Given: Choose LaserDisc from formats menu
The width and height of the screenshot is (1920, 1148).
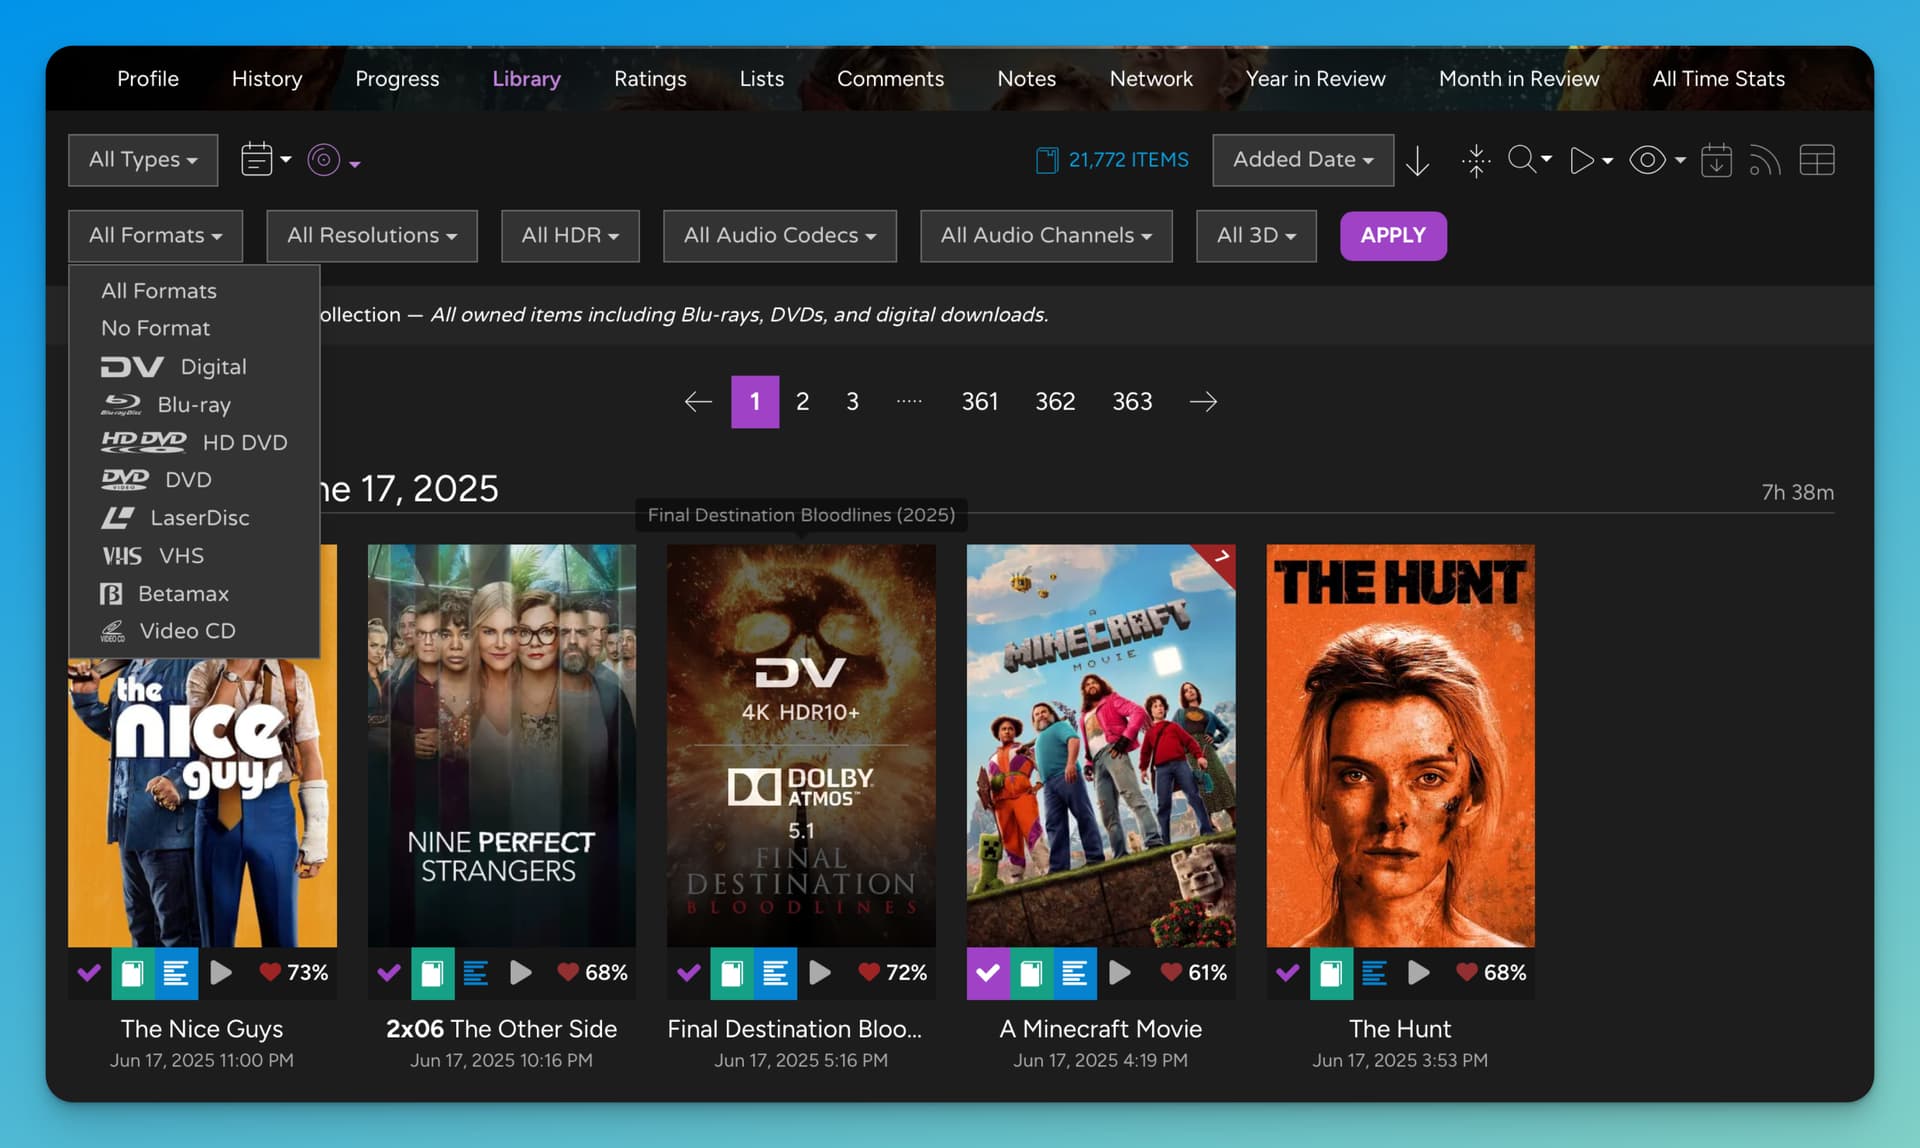Looking at the screenshot, I should (x=194, y=518).
